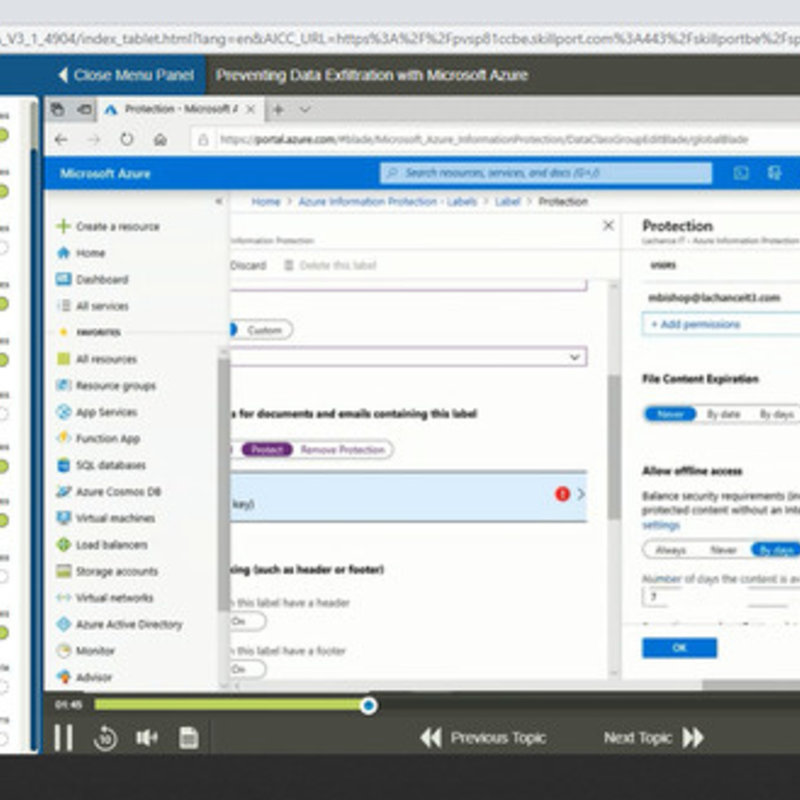Click Close Menu Panel
The height and width of the screenshot is (800, 800).
tap(126, 75)
